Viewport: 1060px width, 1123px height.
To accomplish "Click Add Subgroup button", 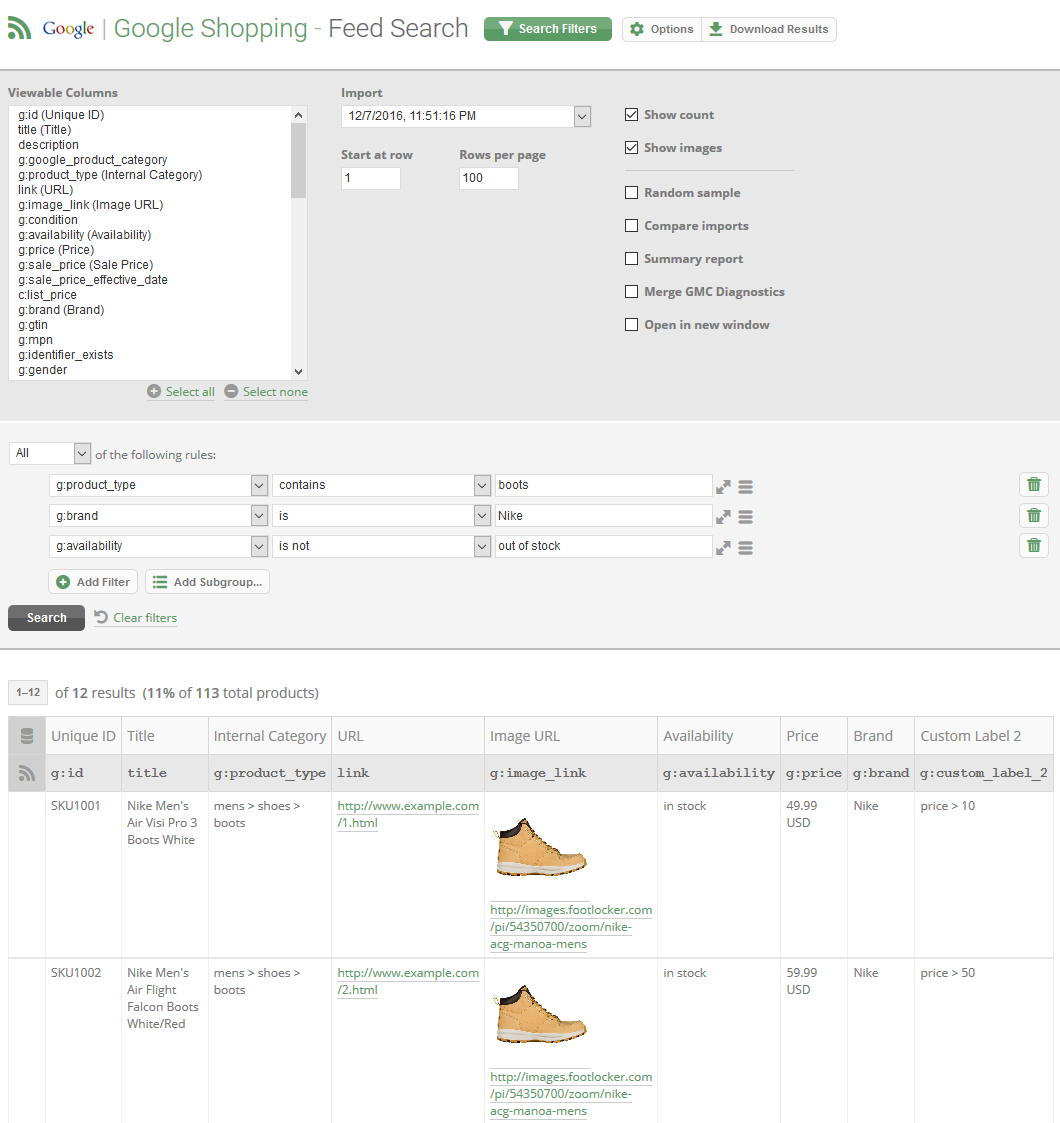I will (x=208, y=582).
